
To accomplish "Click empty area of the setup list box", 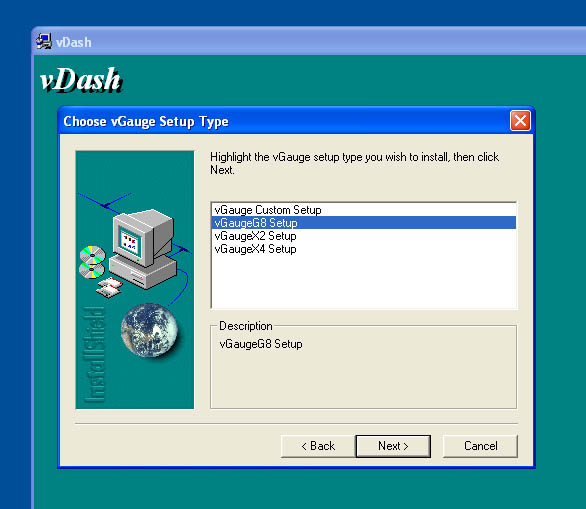I will (x=363, y=282).
